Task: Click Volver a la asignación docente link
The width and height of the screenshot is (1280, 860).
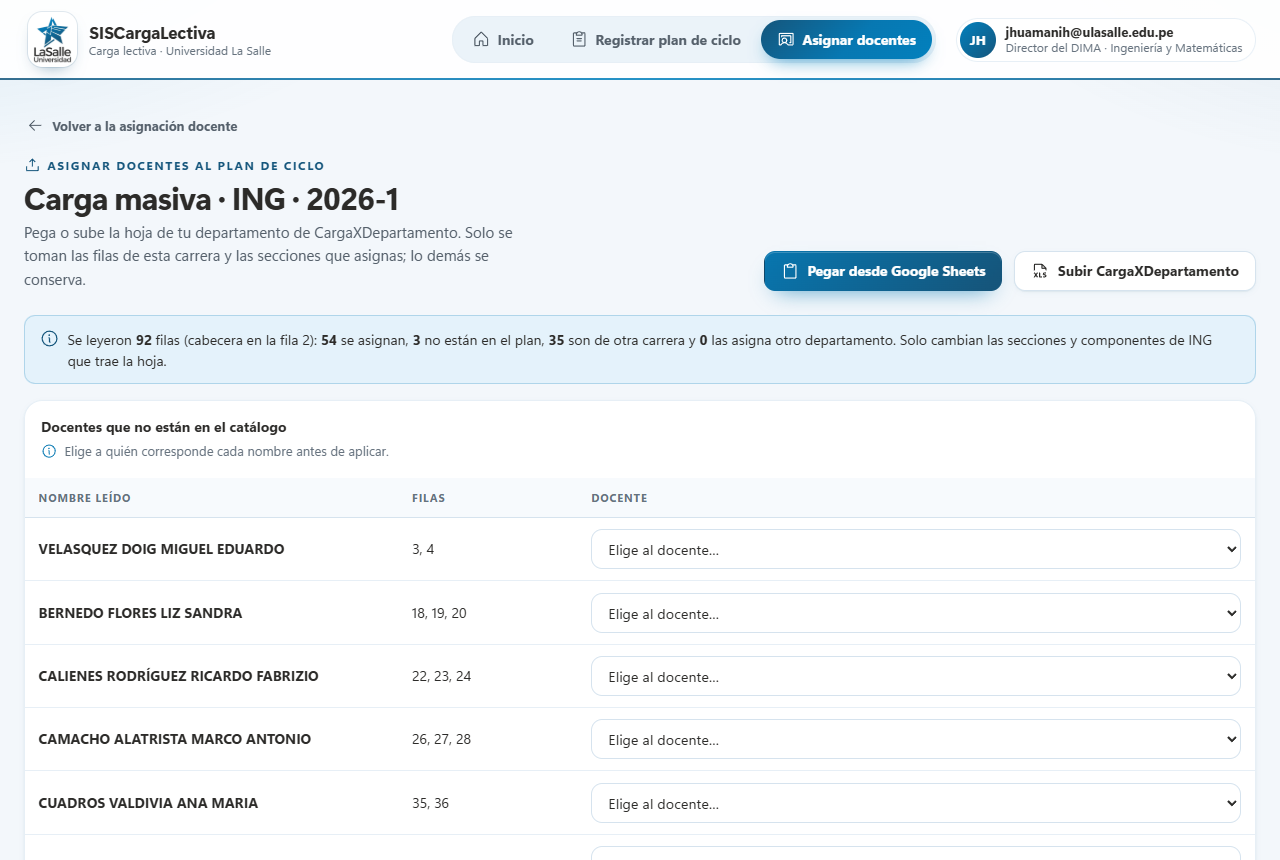Action: pyautogui.click(x=133, y=126)
